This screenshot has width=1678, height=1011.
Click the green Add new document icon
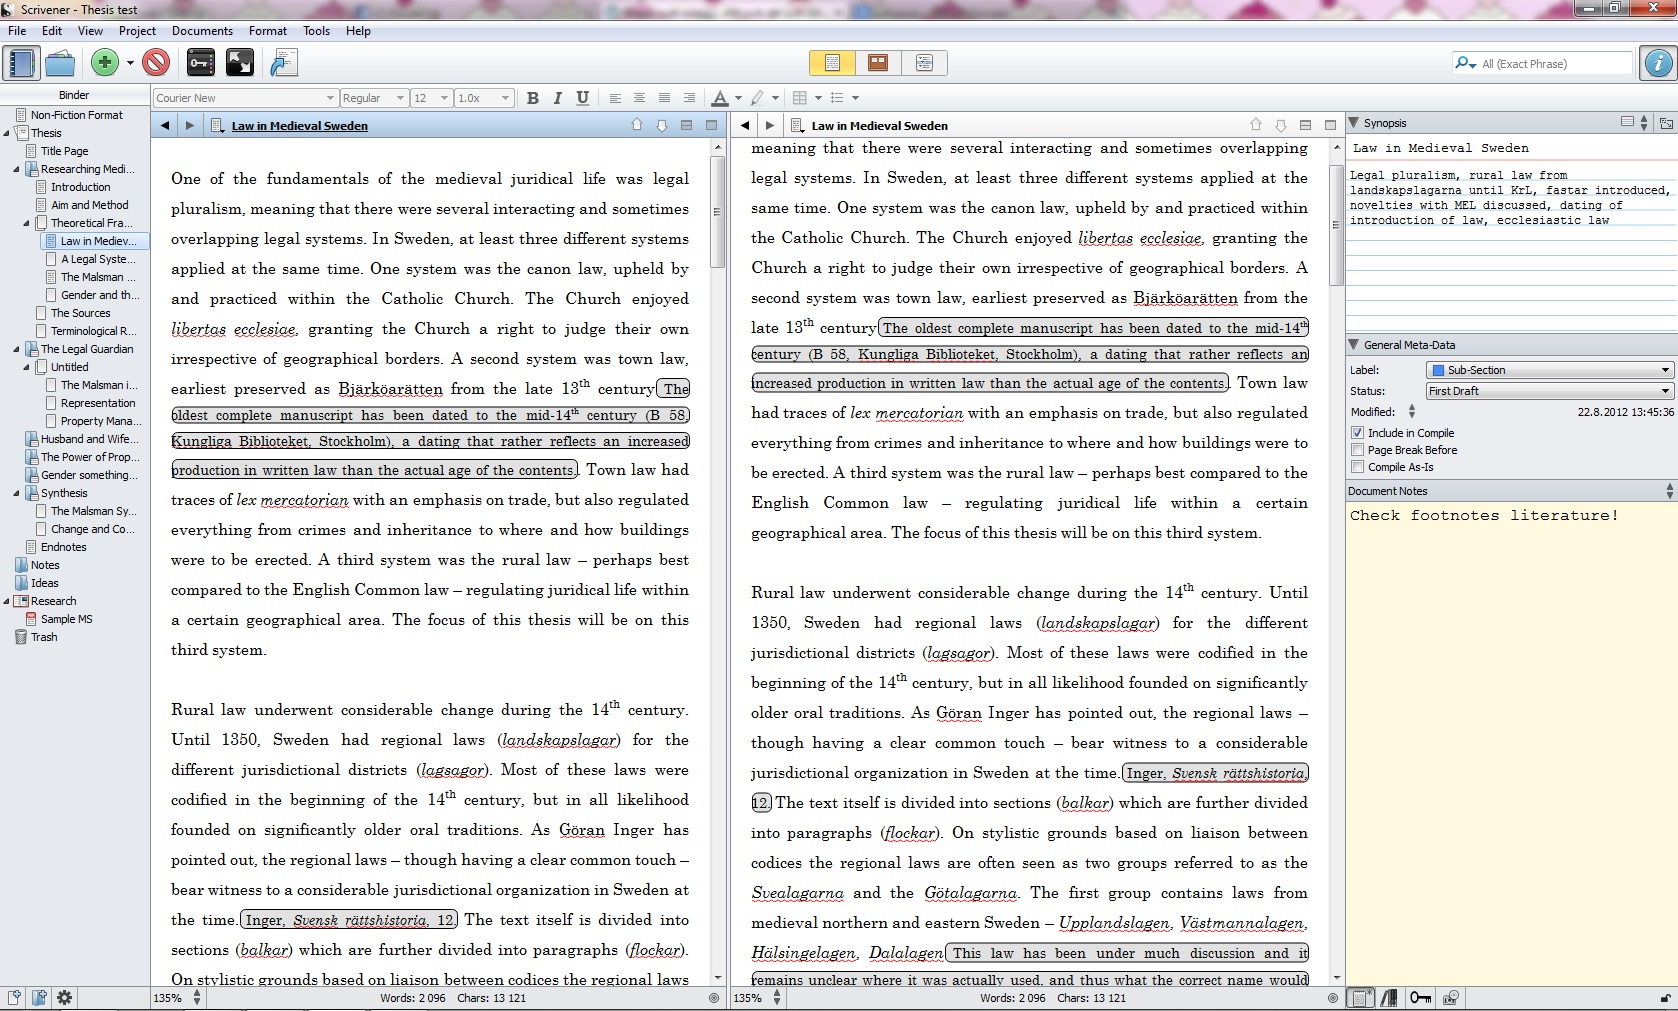104,63
